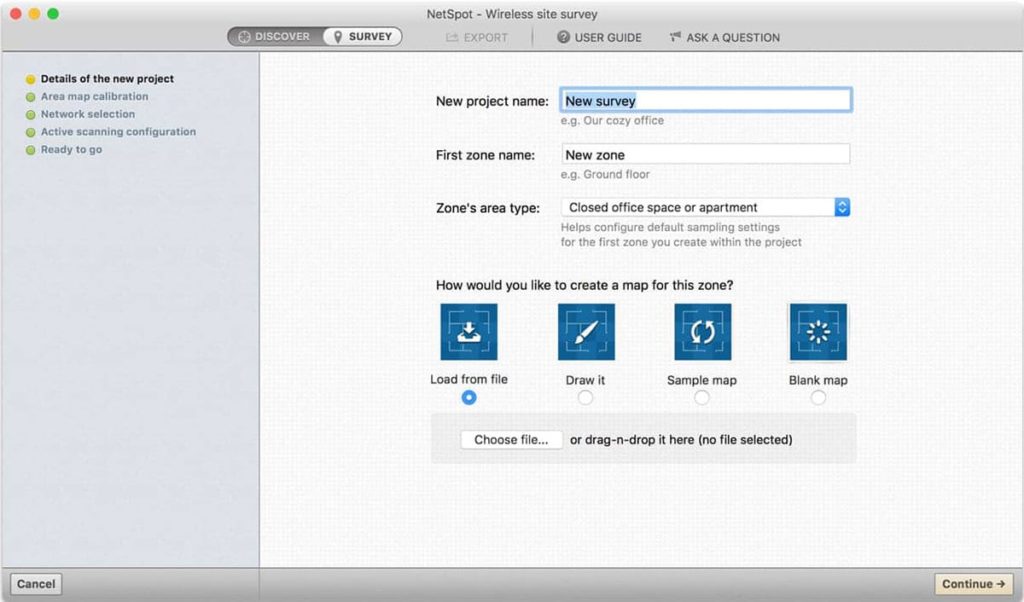The height and width of the screenshot is (602, 1024).
Task: Click the Continue button
Action: pos(973,584)
